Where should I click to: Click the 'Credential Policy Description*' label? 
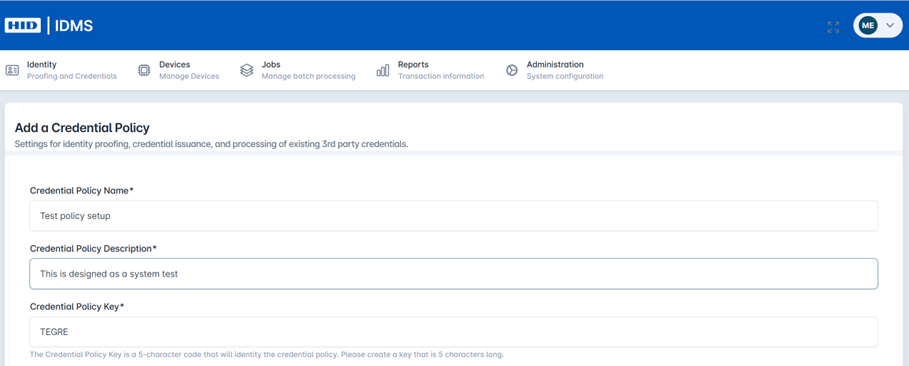click(93, 248)
